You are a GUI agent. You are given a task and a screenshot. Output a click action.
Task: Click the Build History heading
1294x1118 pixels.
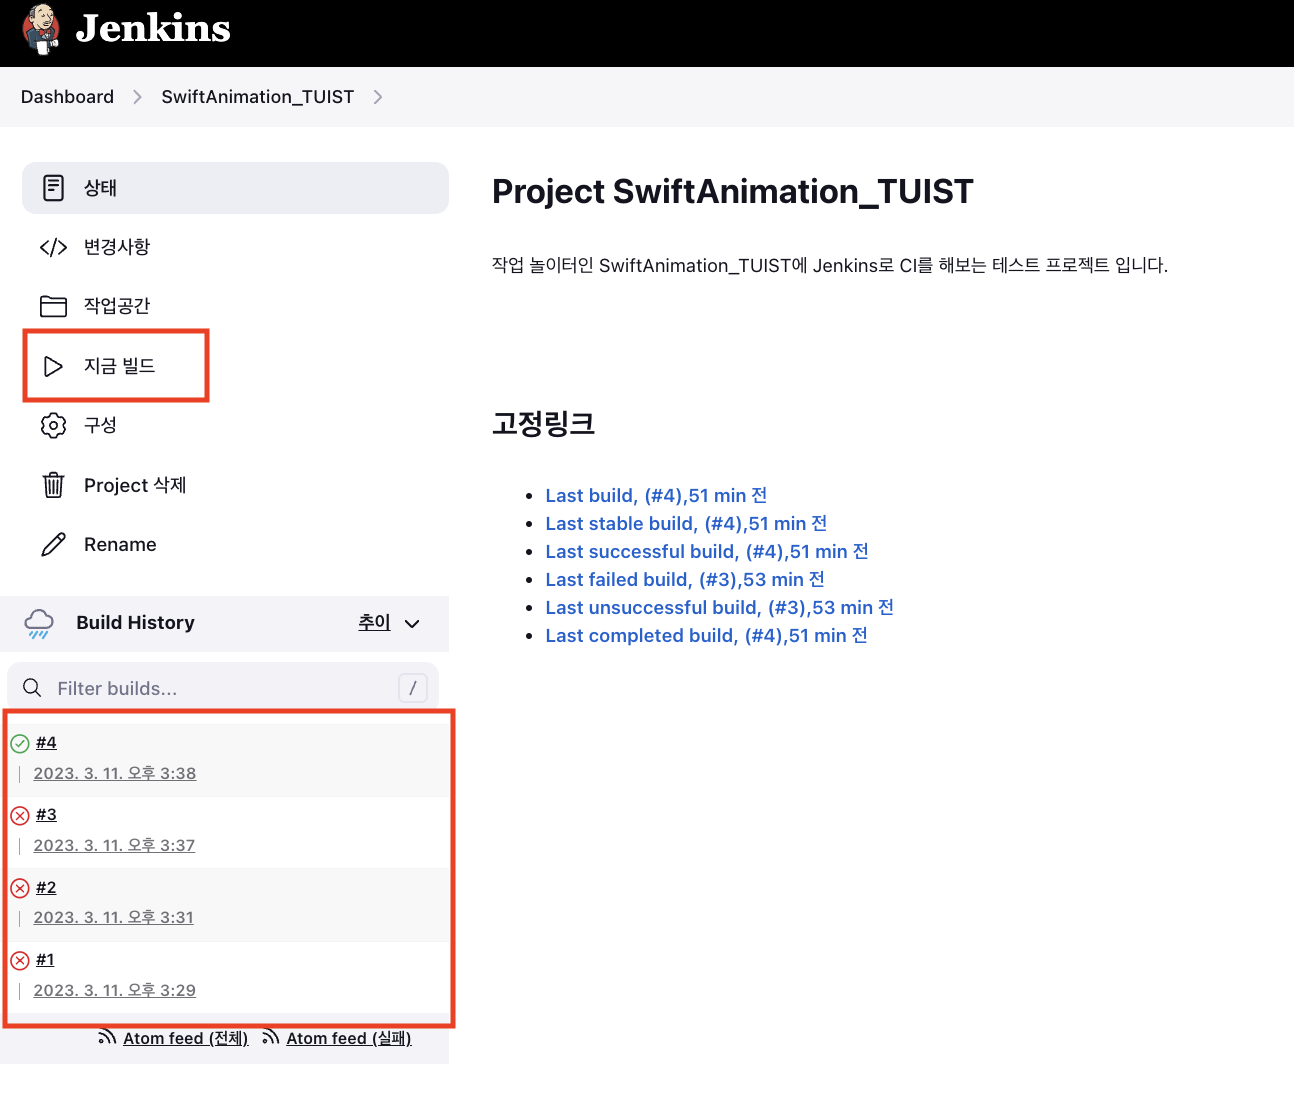coord(135,622)
